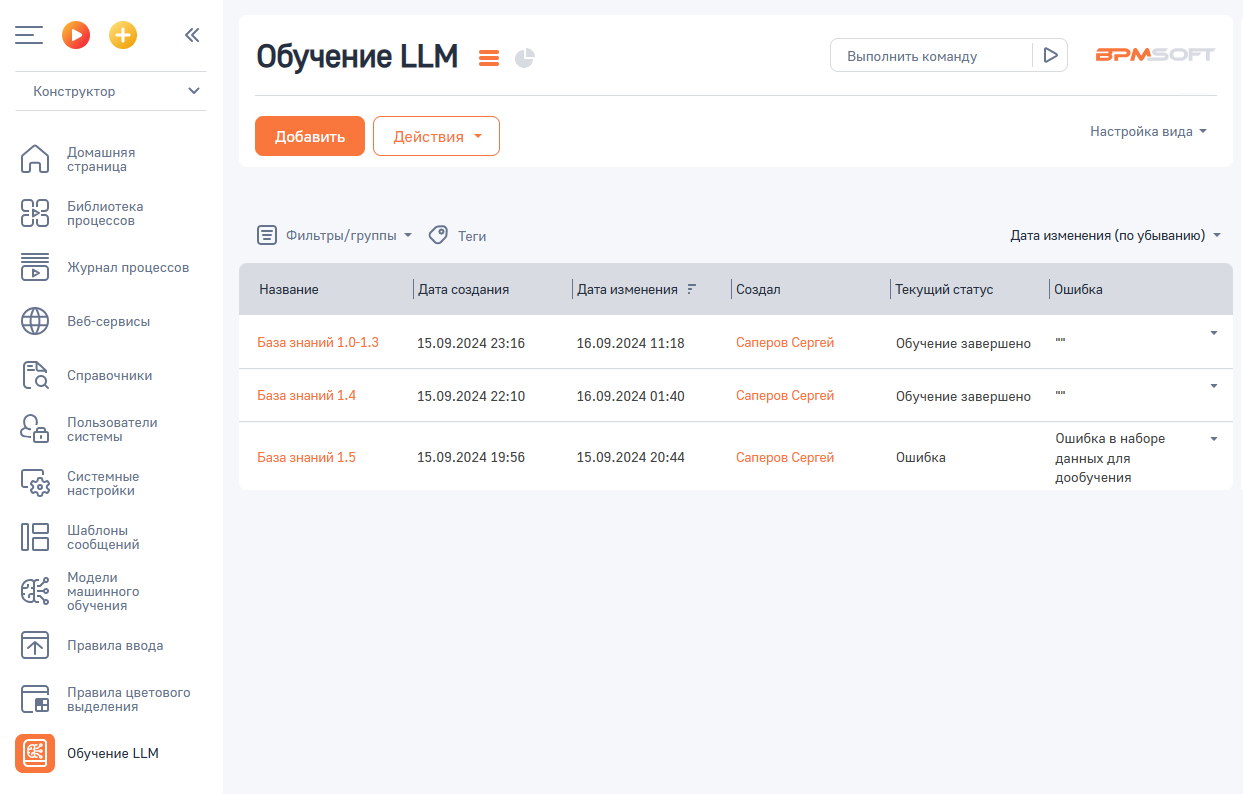Select Правила ввода menu item text
The image size is (1243, 794).
coord(115,645)
